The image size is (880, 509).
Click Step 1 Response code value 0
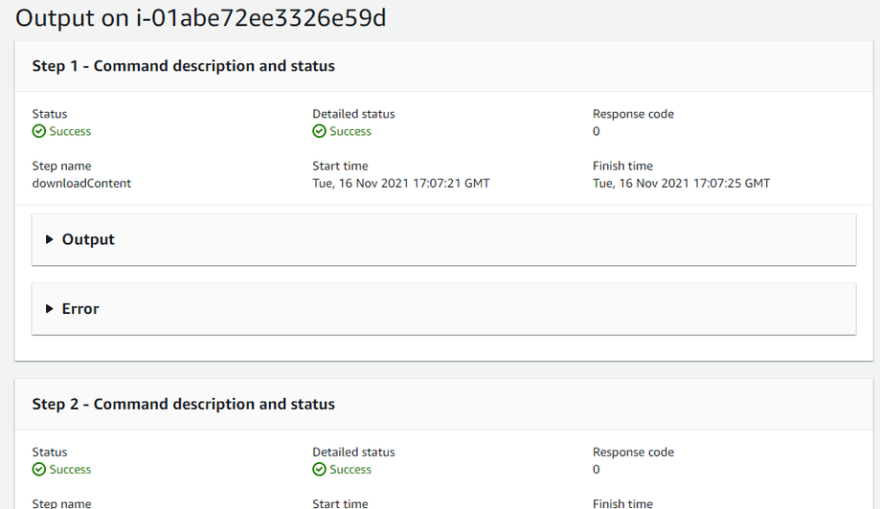point(596,131)
